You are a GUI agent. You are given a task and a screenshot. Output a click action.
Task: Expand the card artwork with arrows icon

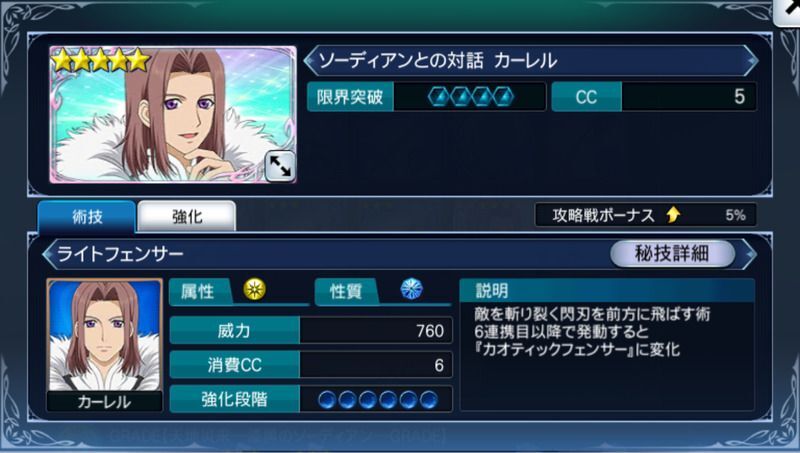tap(280, 166)
